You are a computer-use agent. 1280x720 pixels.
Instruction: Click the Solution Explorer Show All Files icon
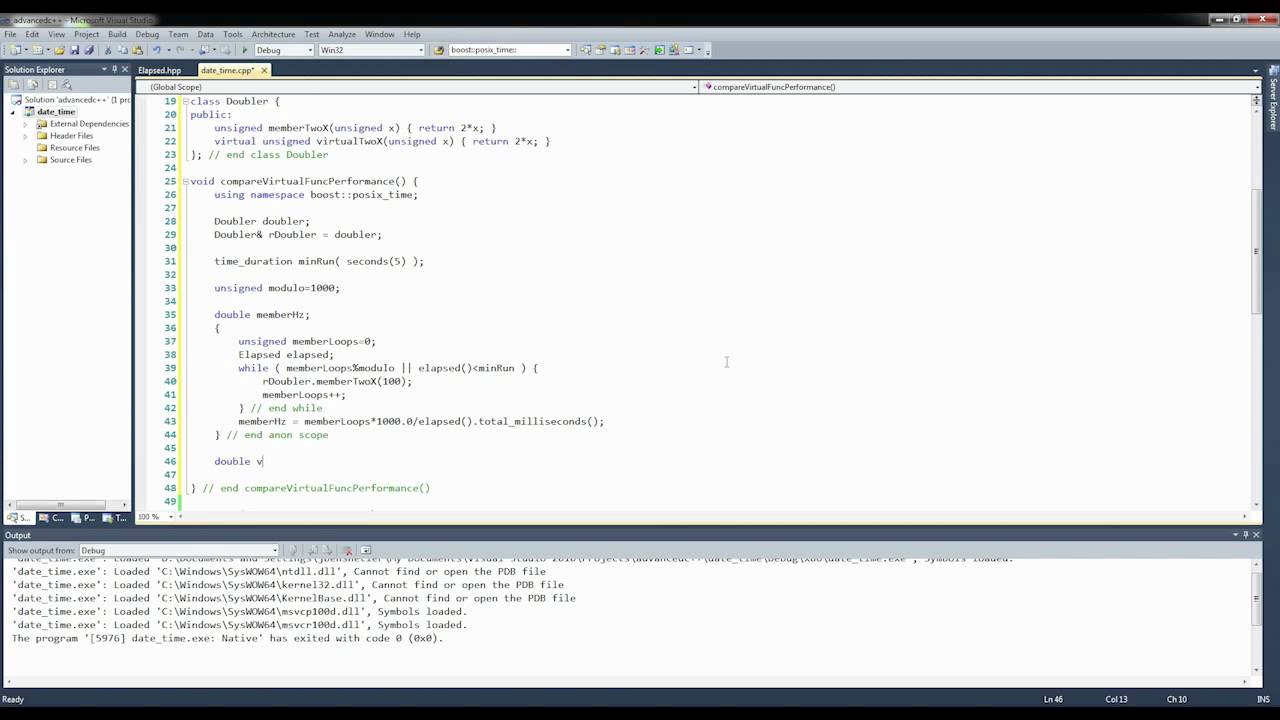[33, 85]
